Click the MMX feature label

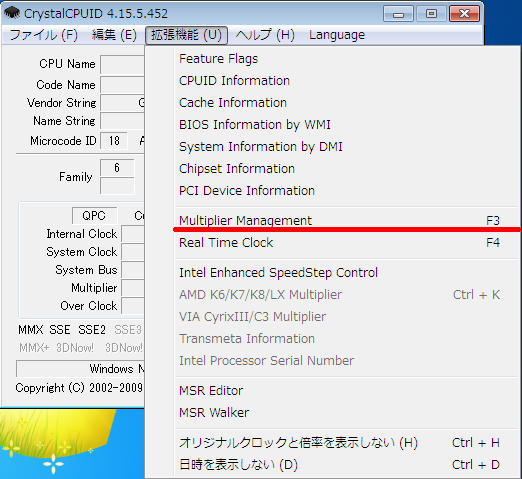pos(31,330)
